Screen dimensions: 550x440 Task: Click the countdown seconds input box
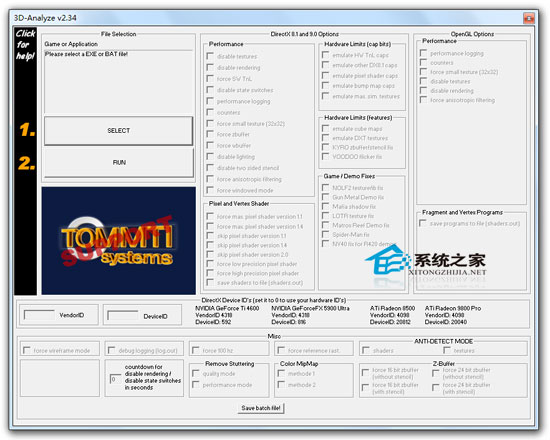[115, 379]
